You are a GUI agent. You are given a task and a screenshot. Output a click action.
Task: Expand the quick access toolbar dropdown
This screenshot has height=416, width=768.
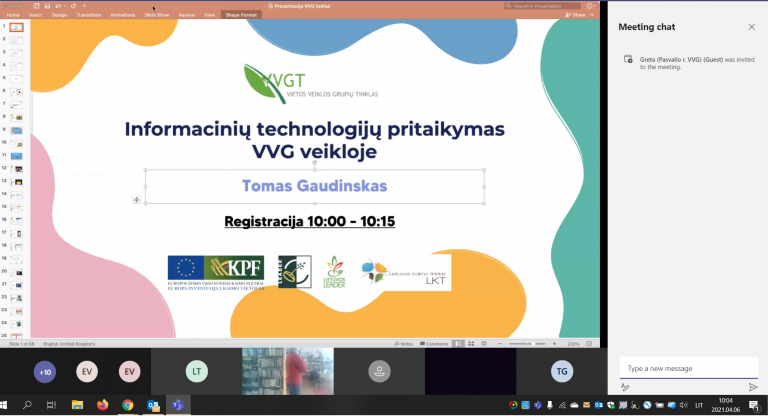click(84, 6)
